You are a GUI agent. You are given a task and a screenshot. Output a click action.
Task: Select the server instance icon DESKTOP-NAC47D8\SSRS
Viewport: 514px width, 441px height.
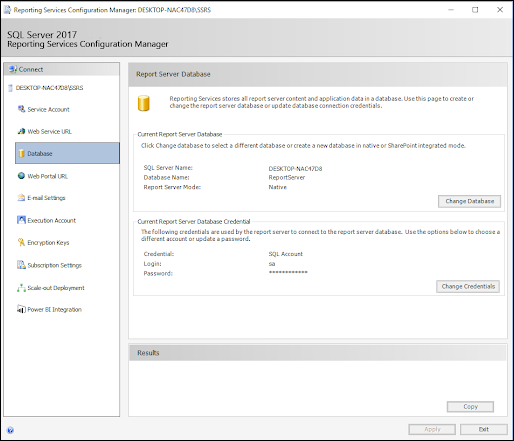10,88
